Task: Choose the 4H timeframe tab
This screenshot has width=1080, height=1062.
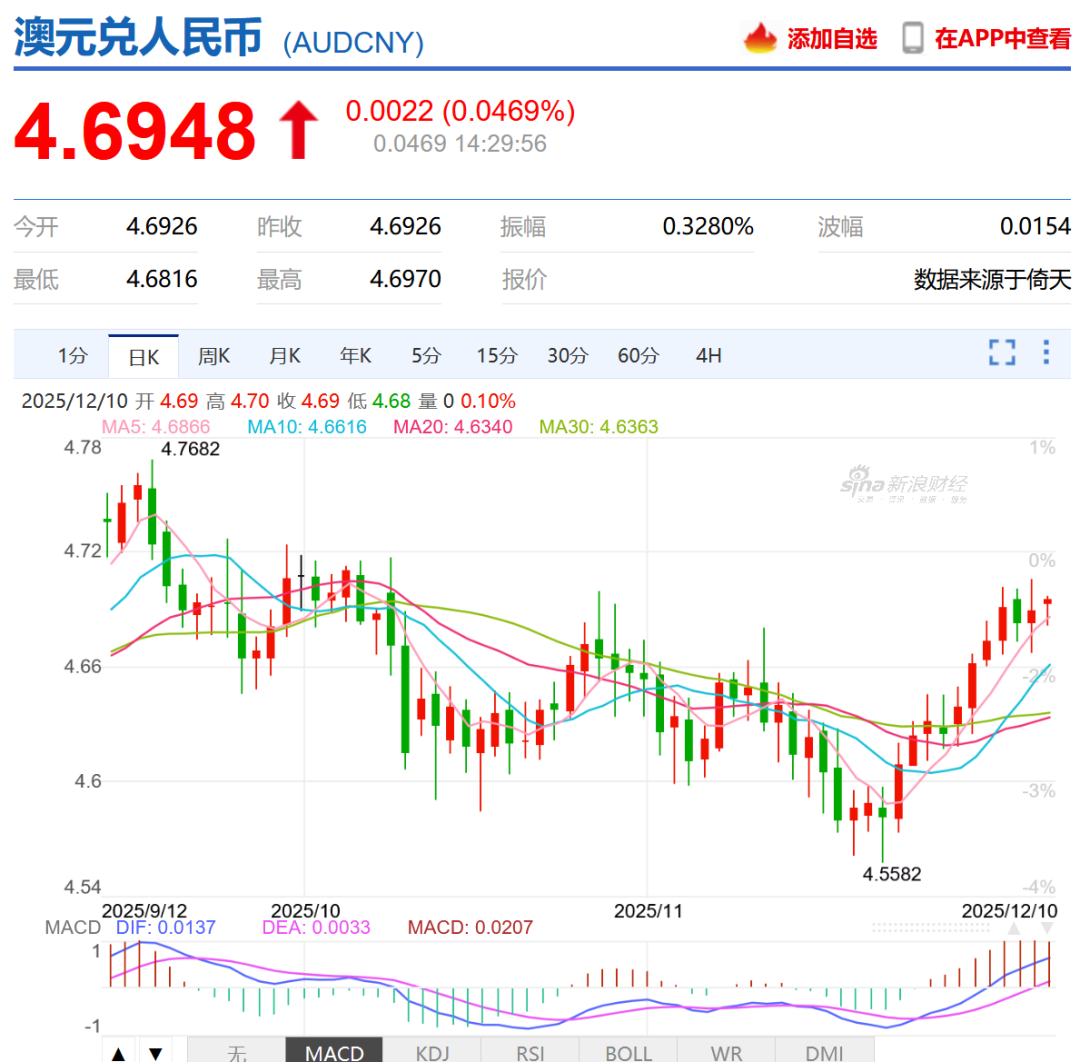Action: (x=708, y=356)
